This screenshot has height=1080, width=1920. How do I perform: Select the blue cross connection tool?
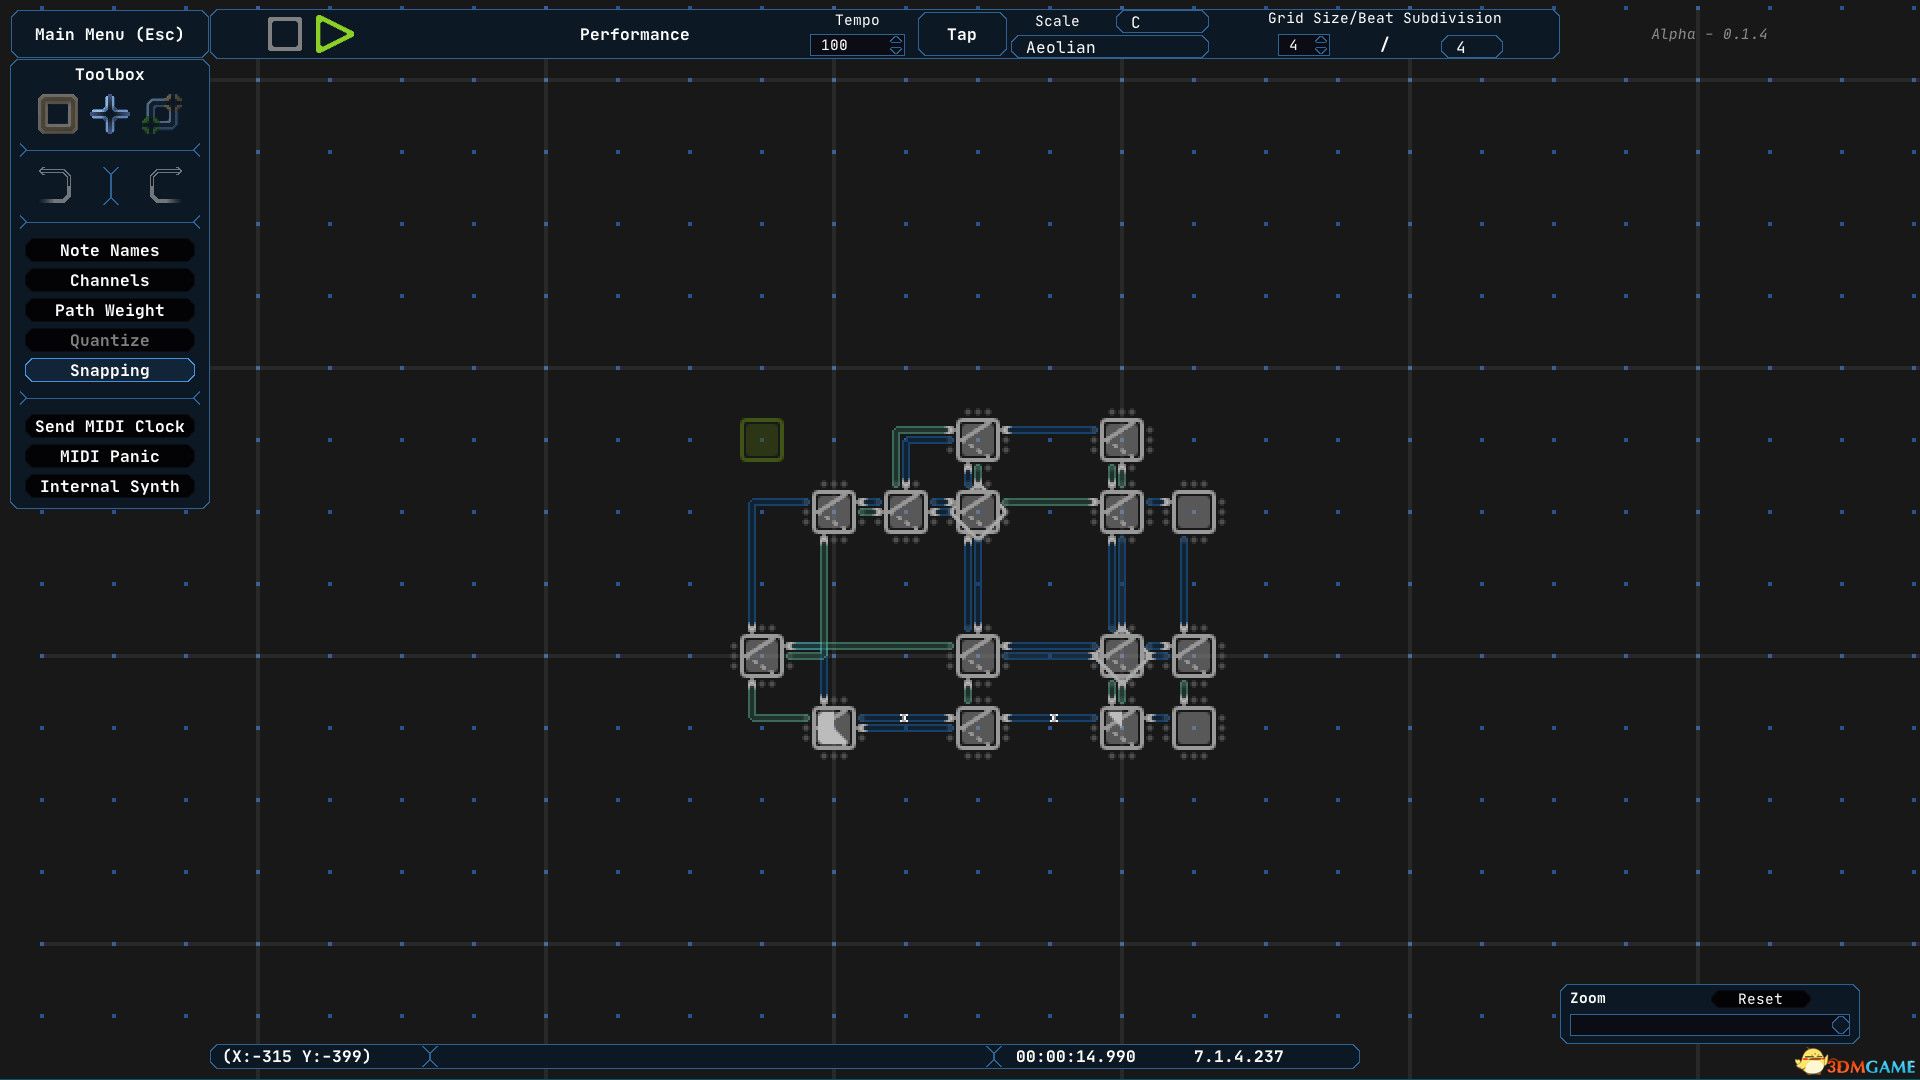point(110,114)
